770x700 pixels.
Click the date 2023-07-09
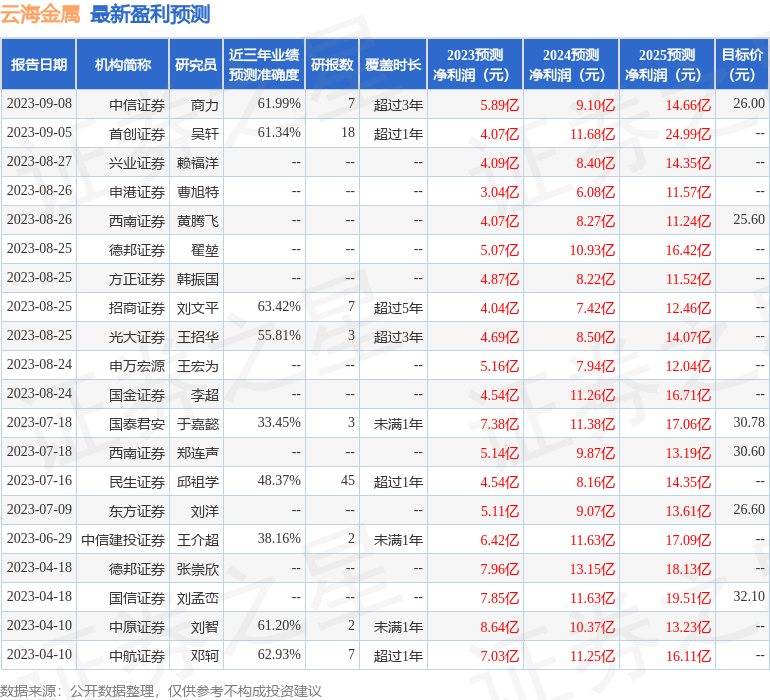(39, 509)
